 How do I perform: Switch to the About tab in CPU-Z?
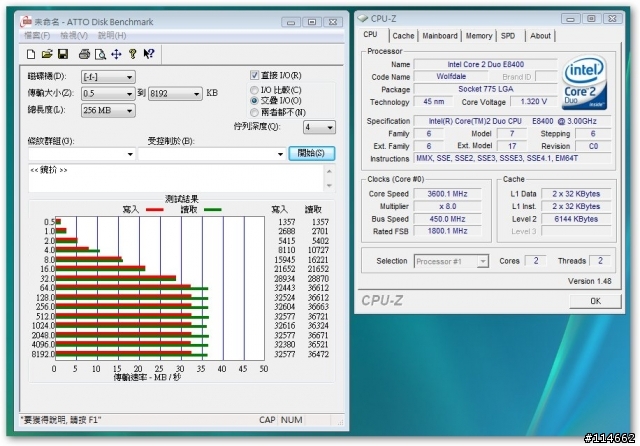pos(540,36)
